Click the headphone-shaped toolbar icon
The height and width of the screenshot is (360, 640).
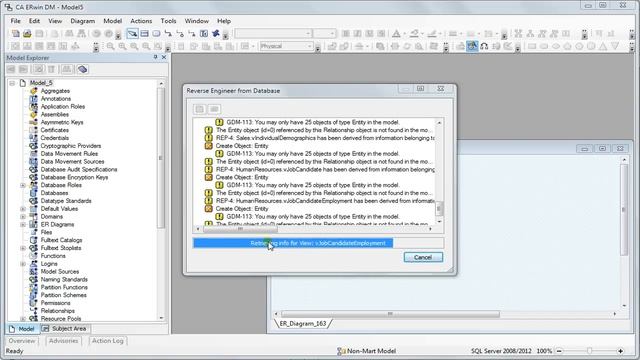(484, 46)
